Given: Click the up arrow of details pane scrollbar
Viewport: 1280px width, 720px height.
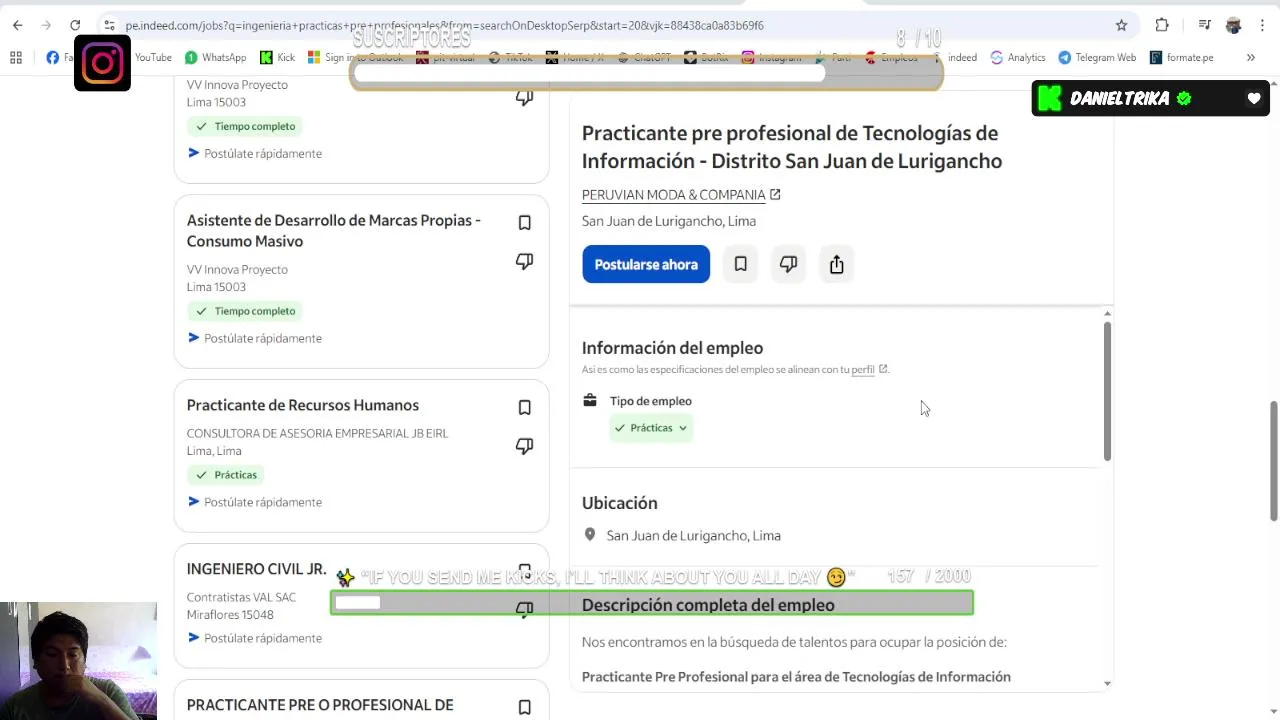Looking at the screenshot, I should click(x=1107, y=314).
